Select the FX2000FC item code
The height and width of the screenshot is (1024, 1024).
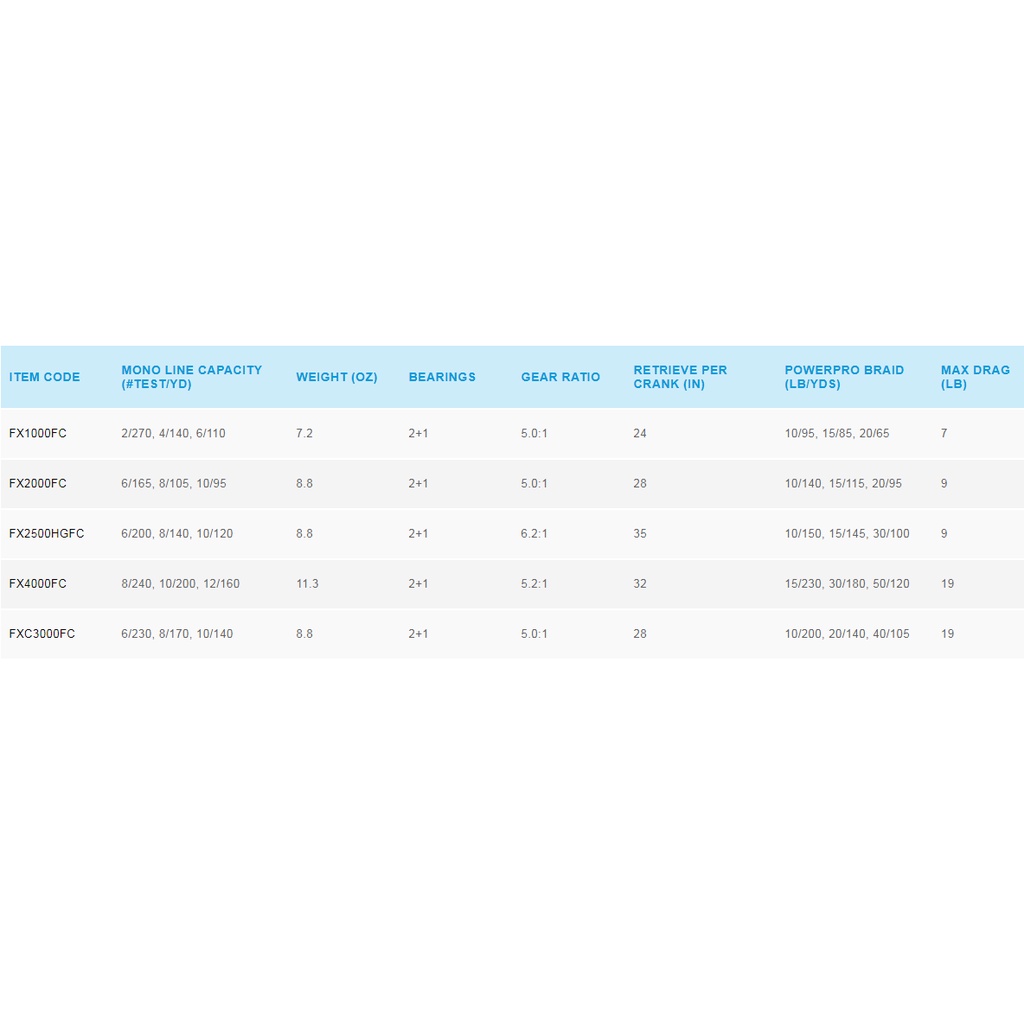pos(38,484)
